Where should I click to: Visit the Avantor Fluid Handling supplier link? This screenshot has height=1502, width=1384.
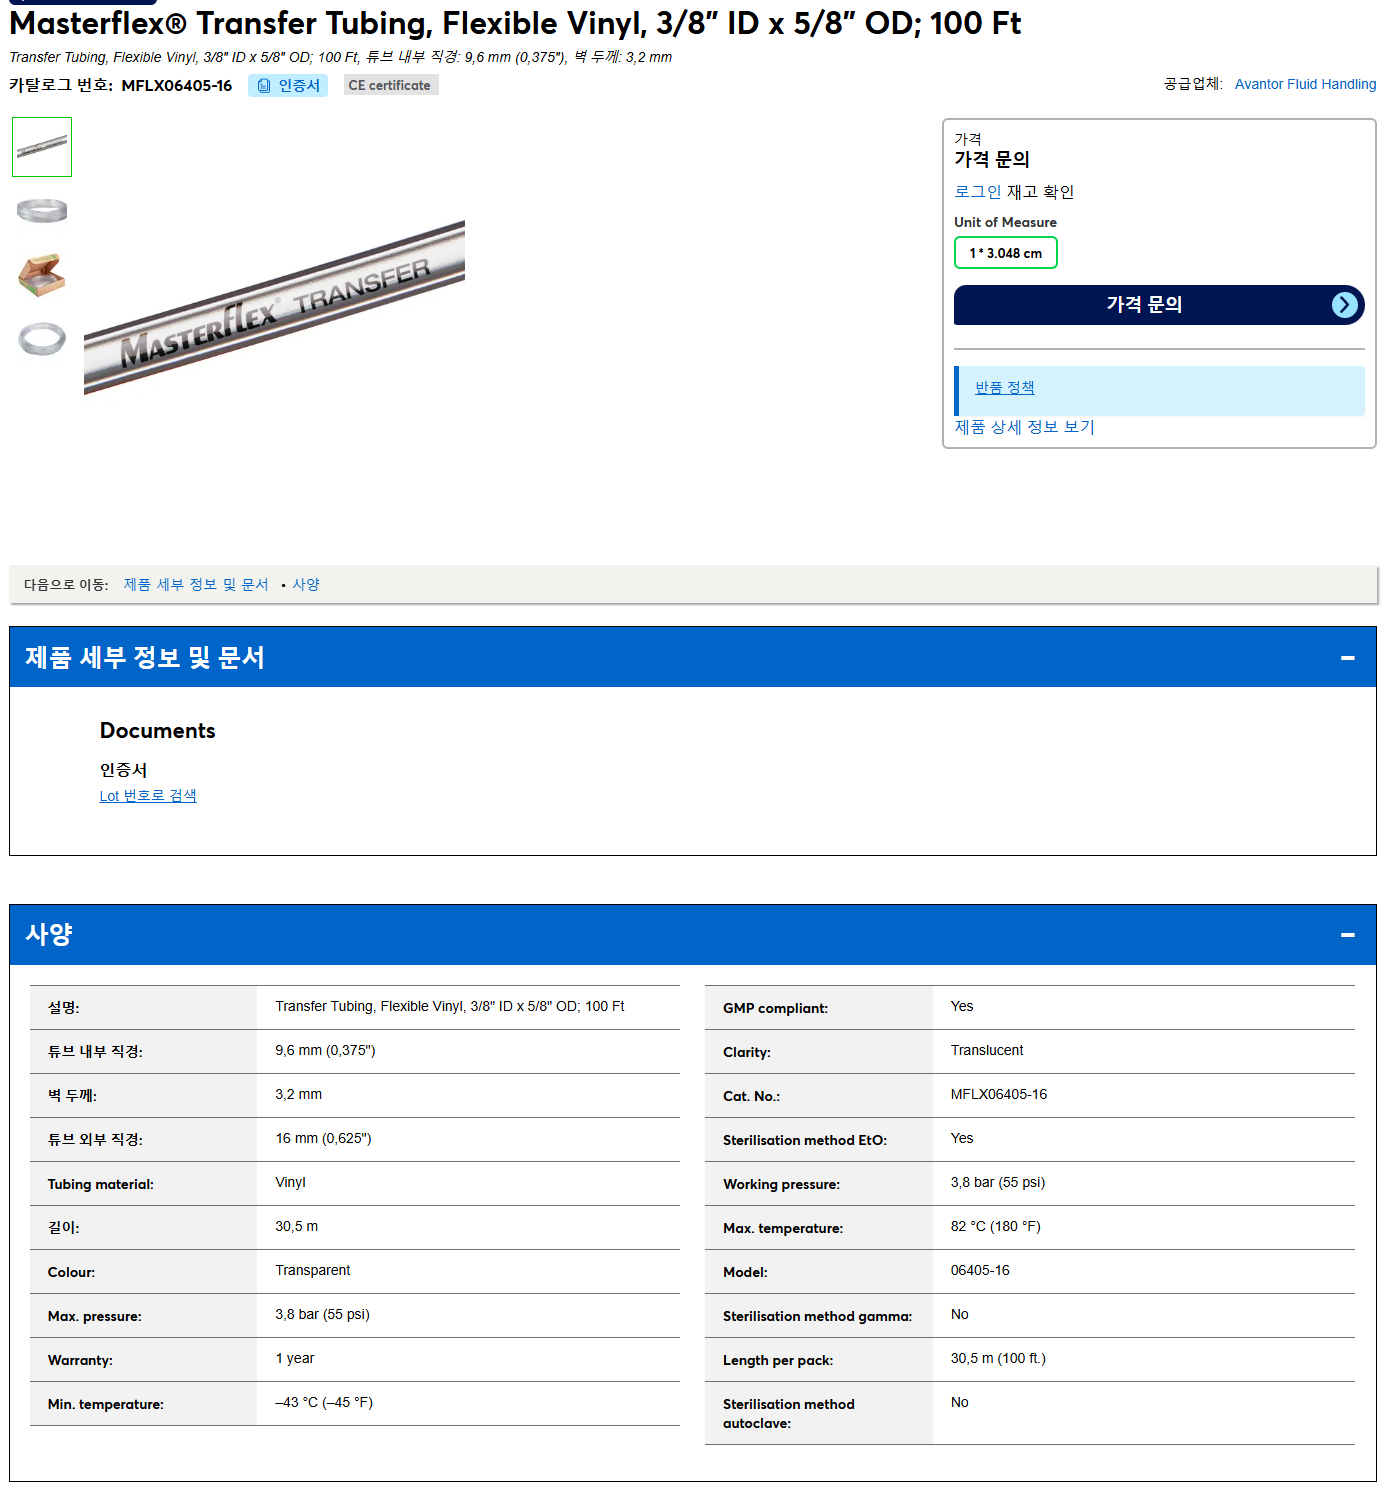1305,84
